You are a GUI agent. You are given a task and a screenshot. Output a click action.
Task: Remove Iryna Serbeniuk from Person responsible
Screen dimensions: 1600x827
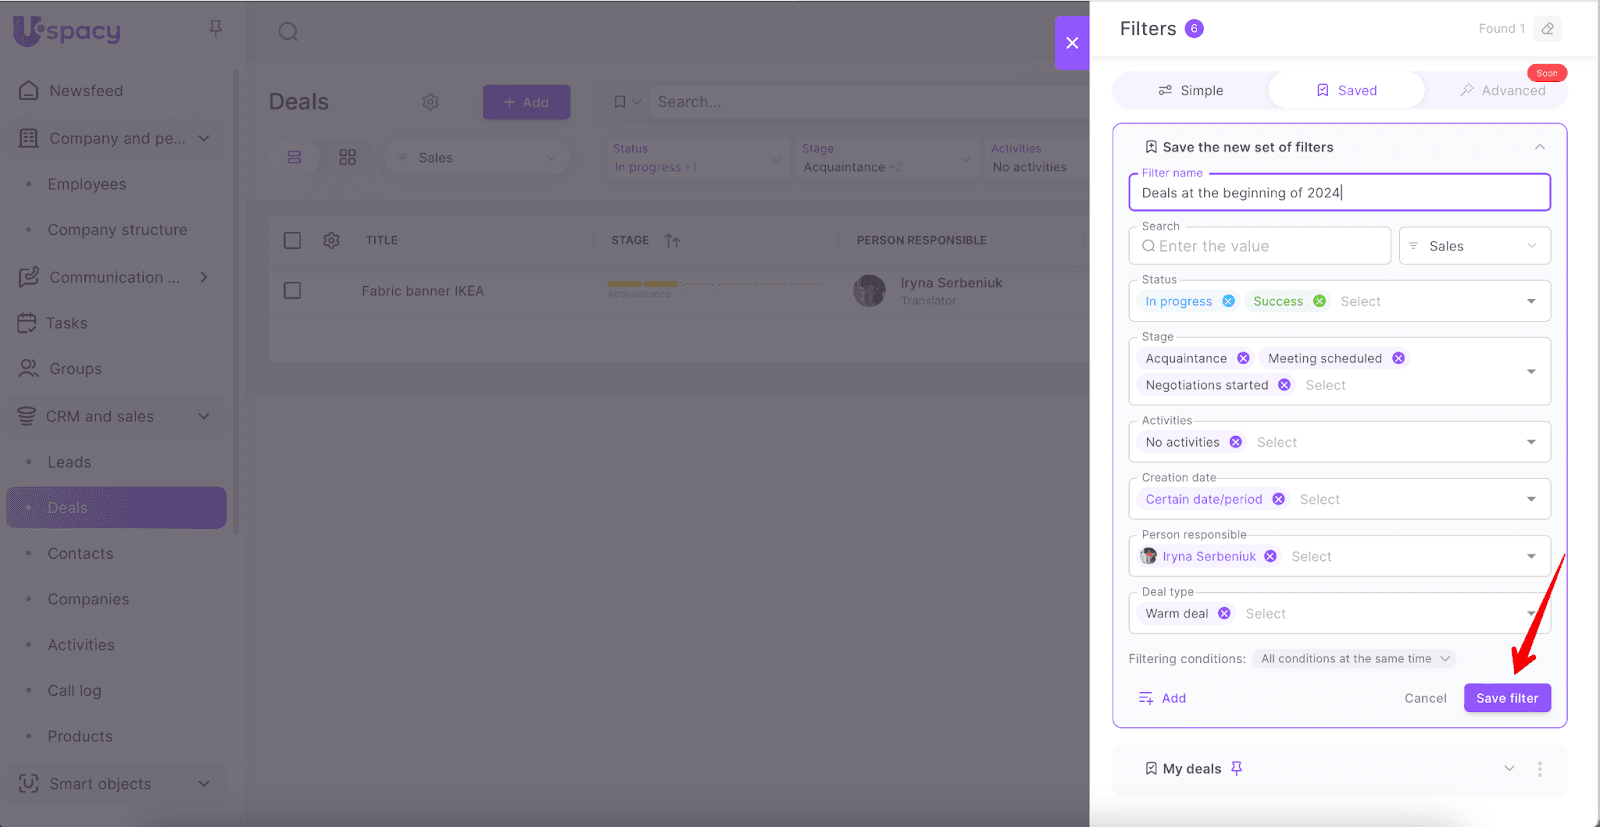[x=1270, y=556]
